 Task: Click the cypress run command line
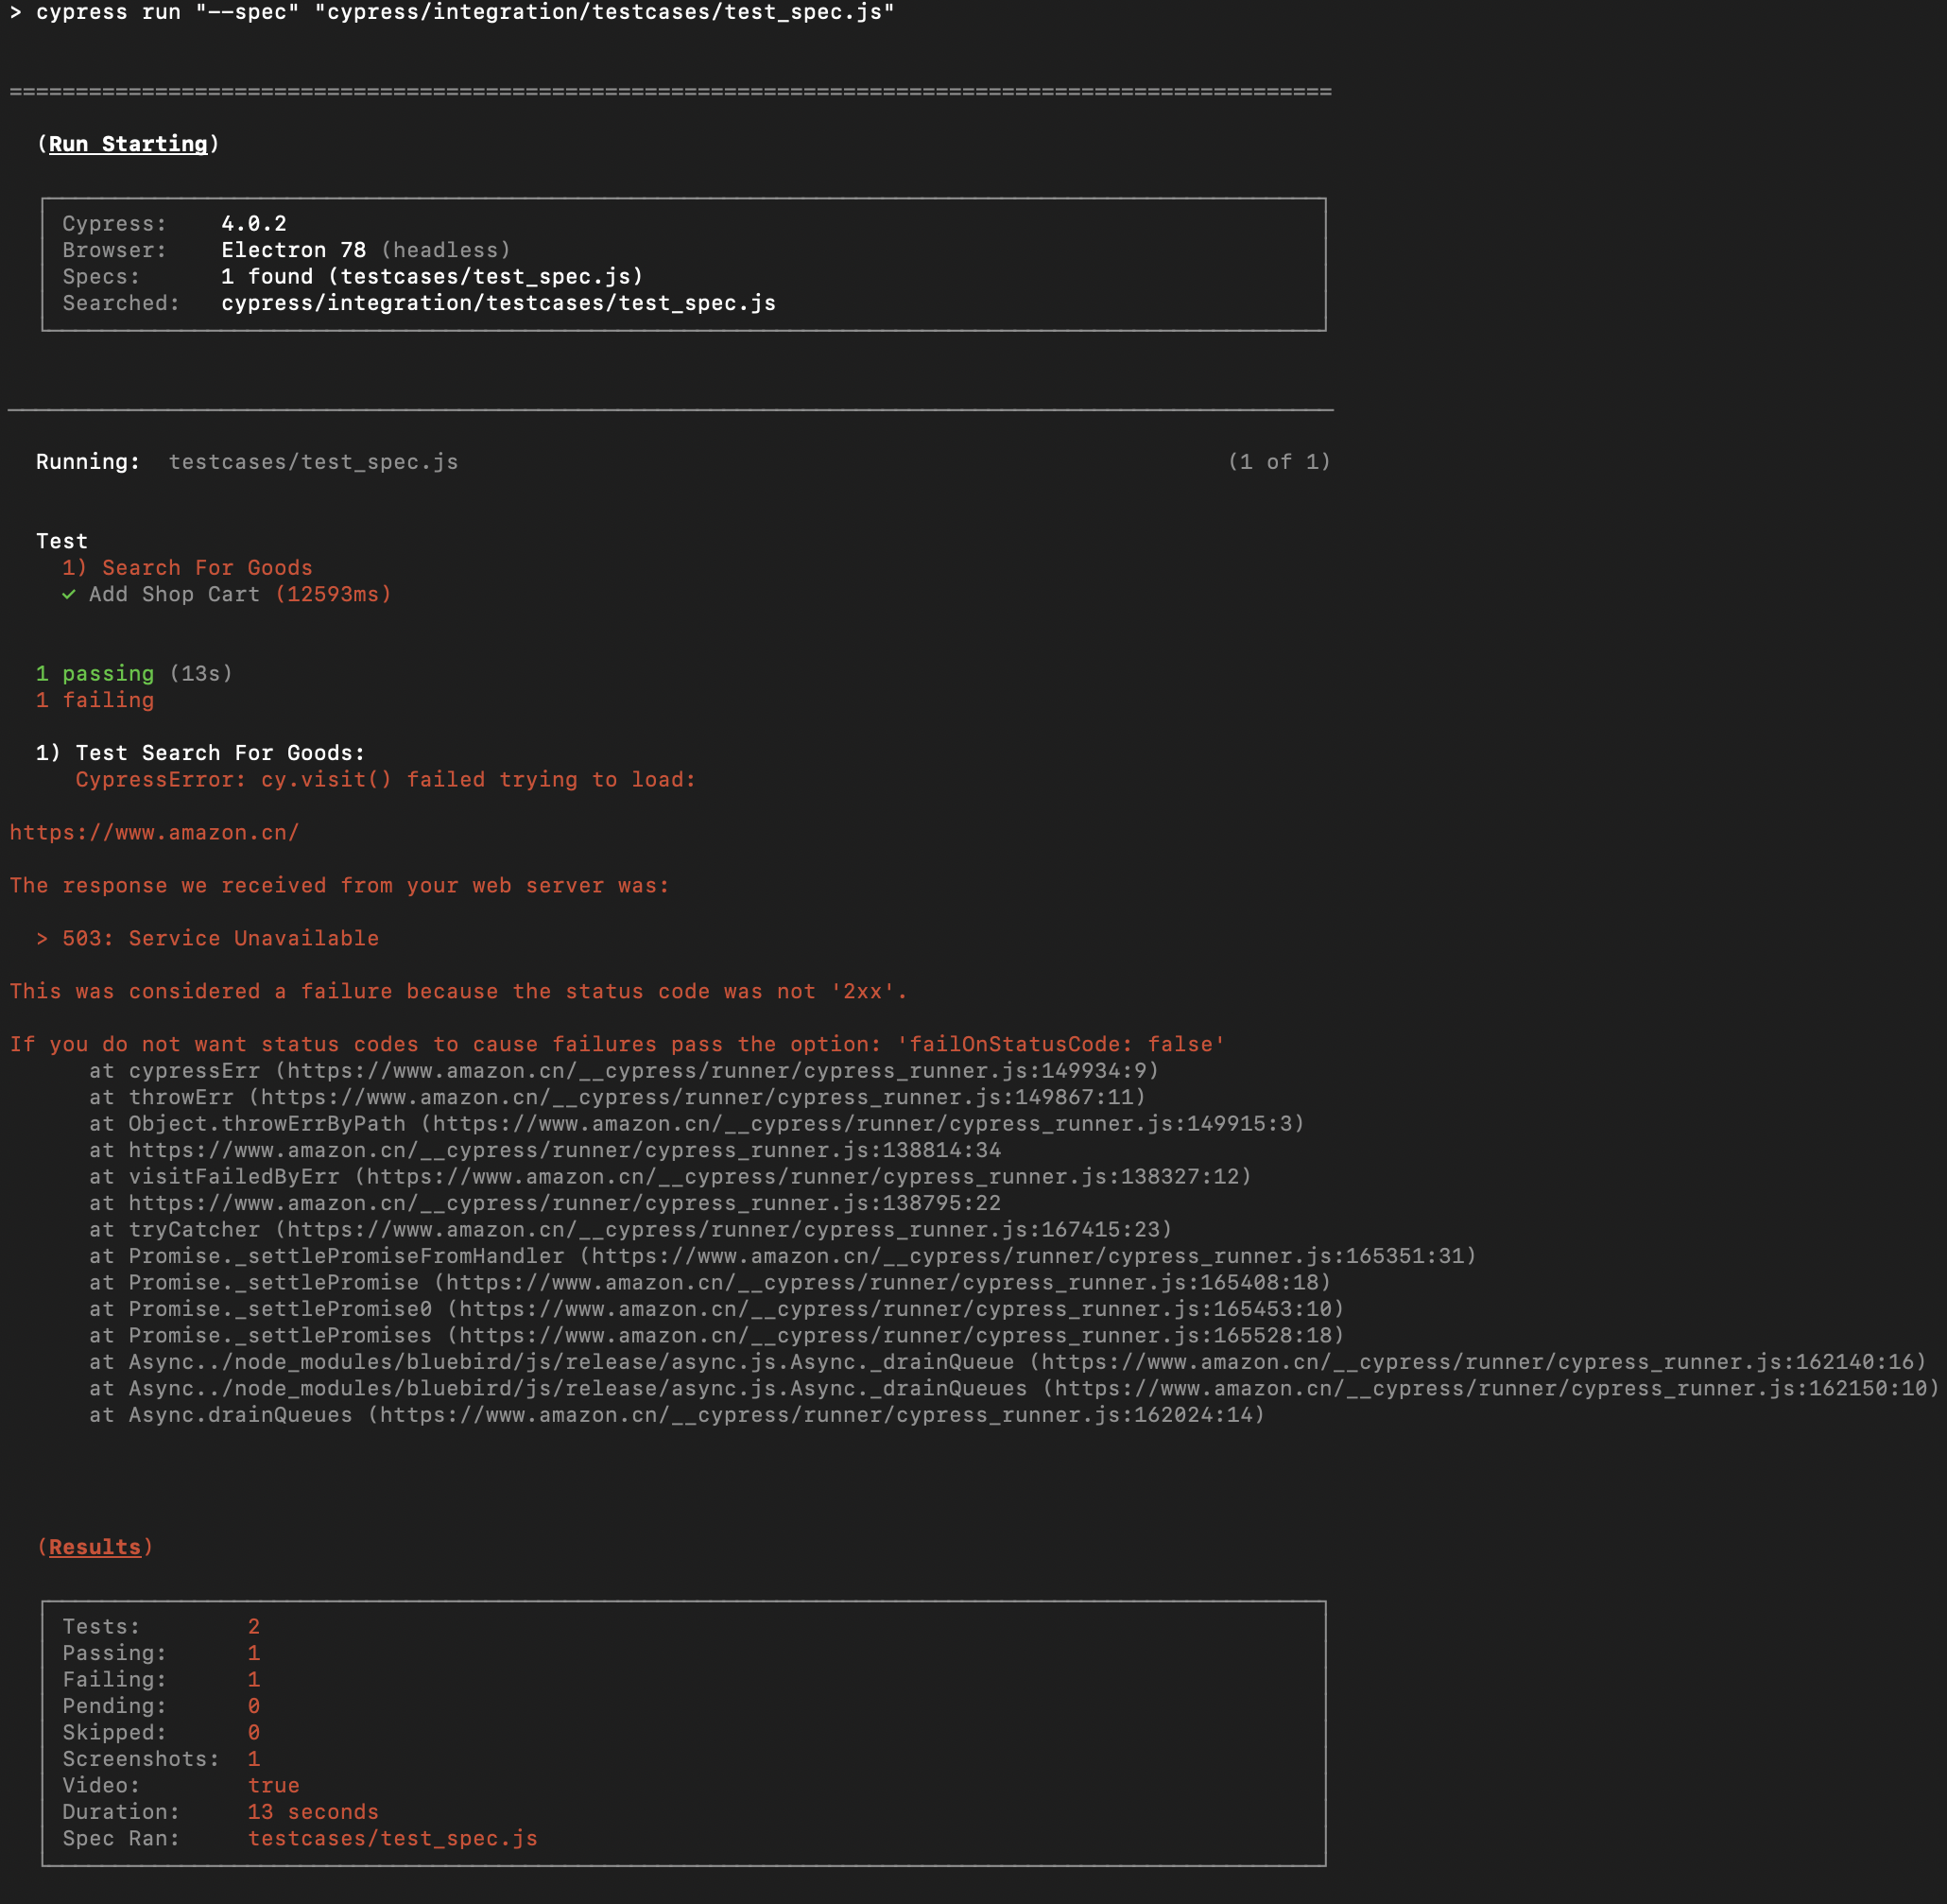(452, 13)
